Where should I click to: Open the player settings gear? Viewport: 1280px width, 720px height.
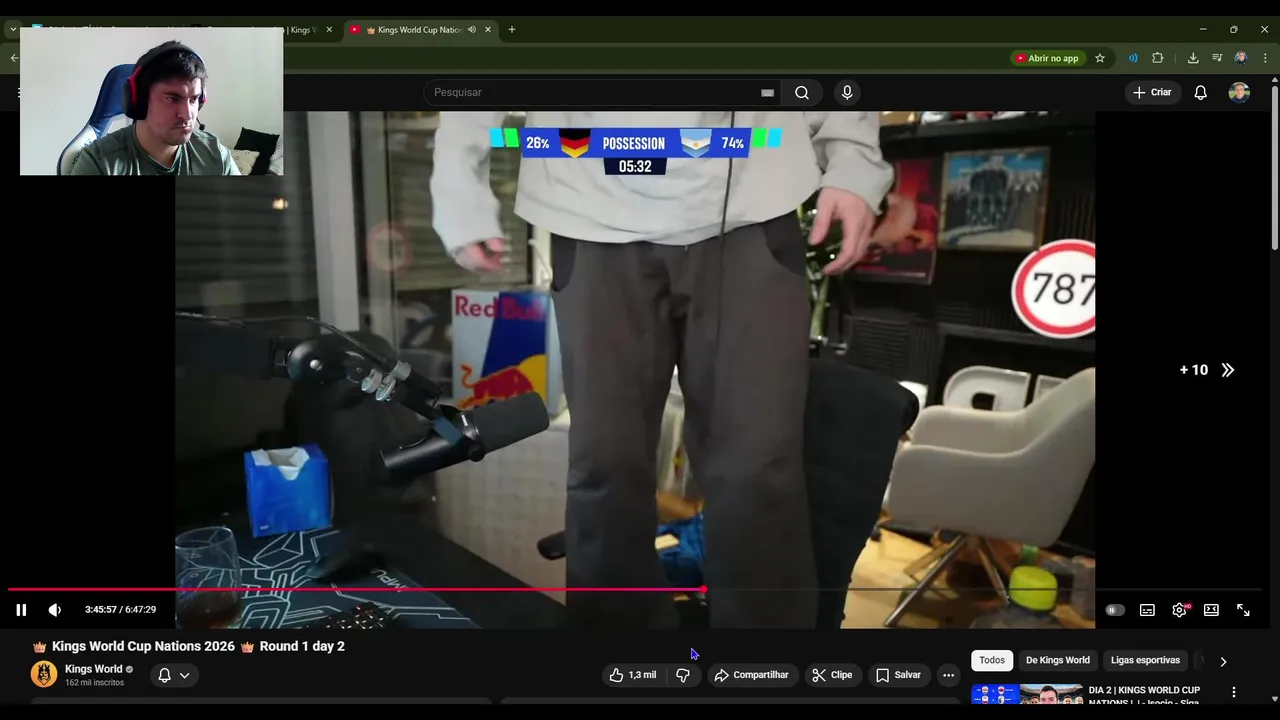[1180, 610]
